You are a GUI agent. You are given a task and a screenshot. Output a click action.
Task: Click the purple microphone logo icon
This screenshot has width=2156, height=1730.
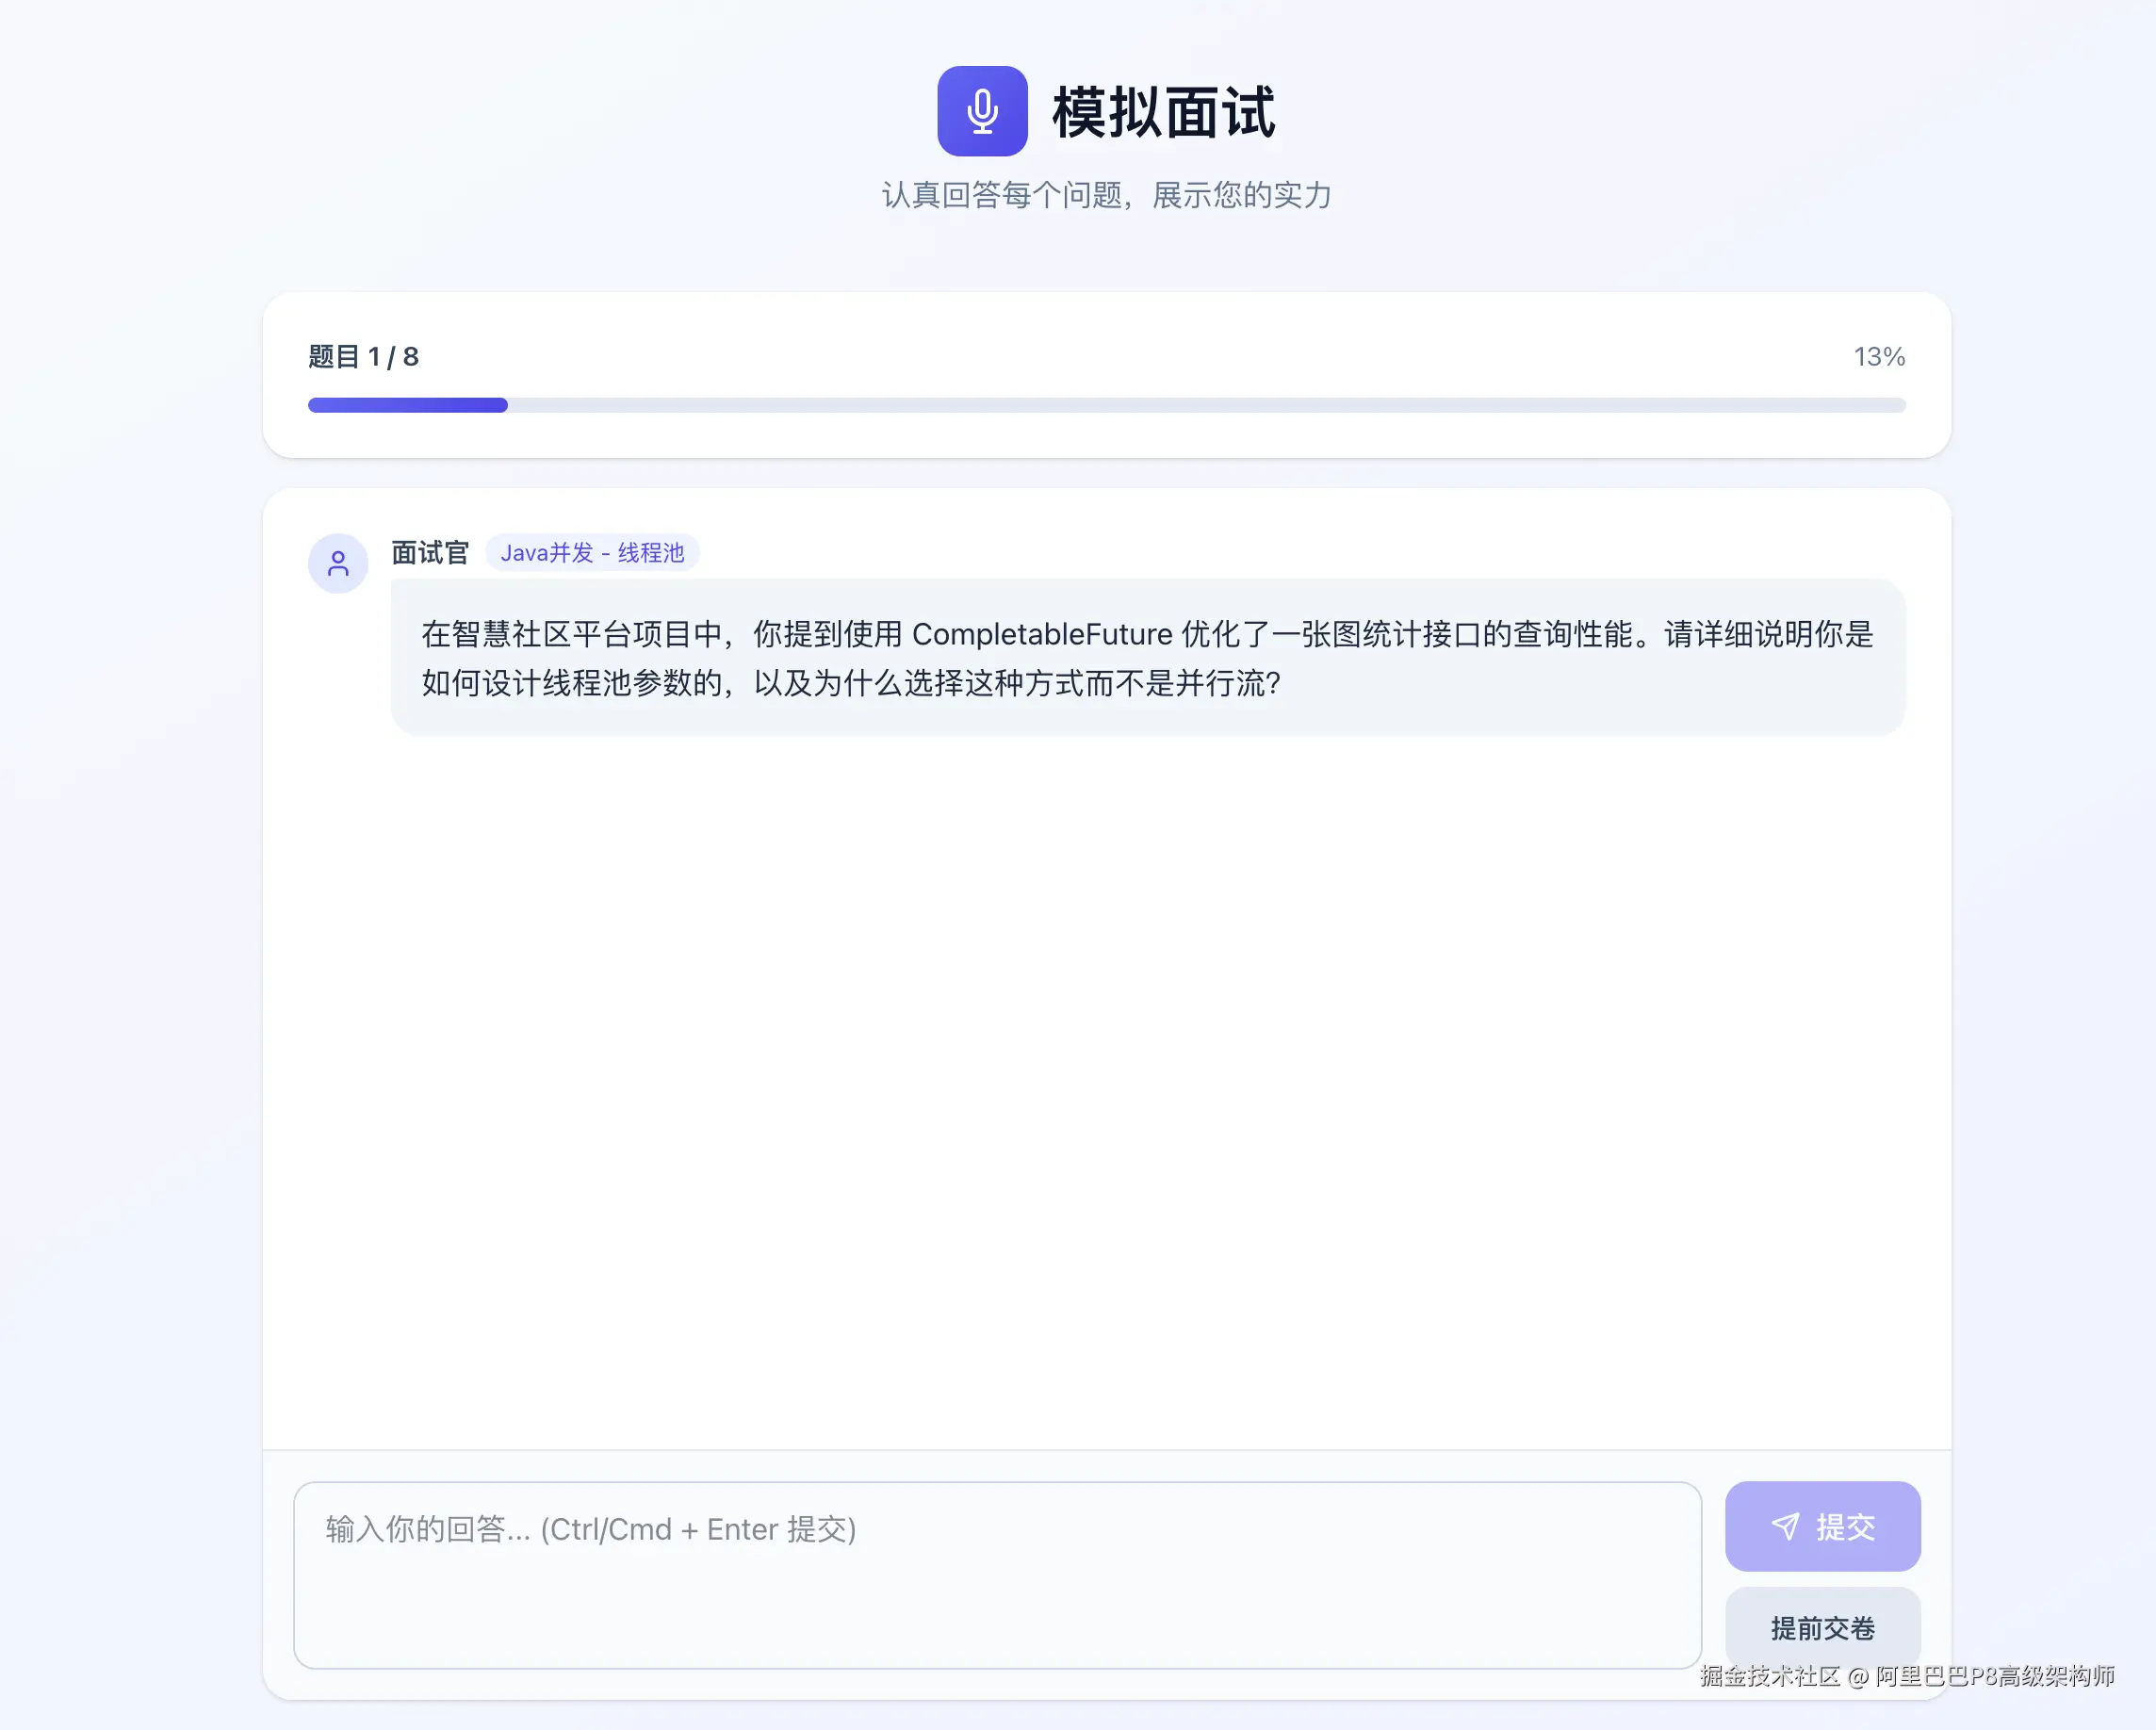coord(982,111)
